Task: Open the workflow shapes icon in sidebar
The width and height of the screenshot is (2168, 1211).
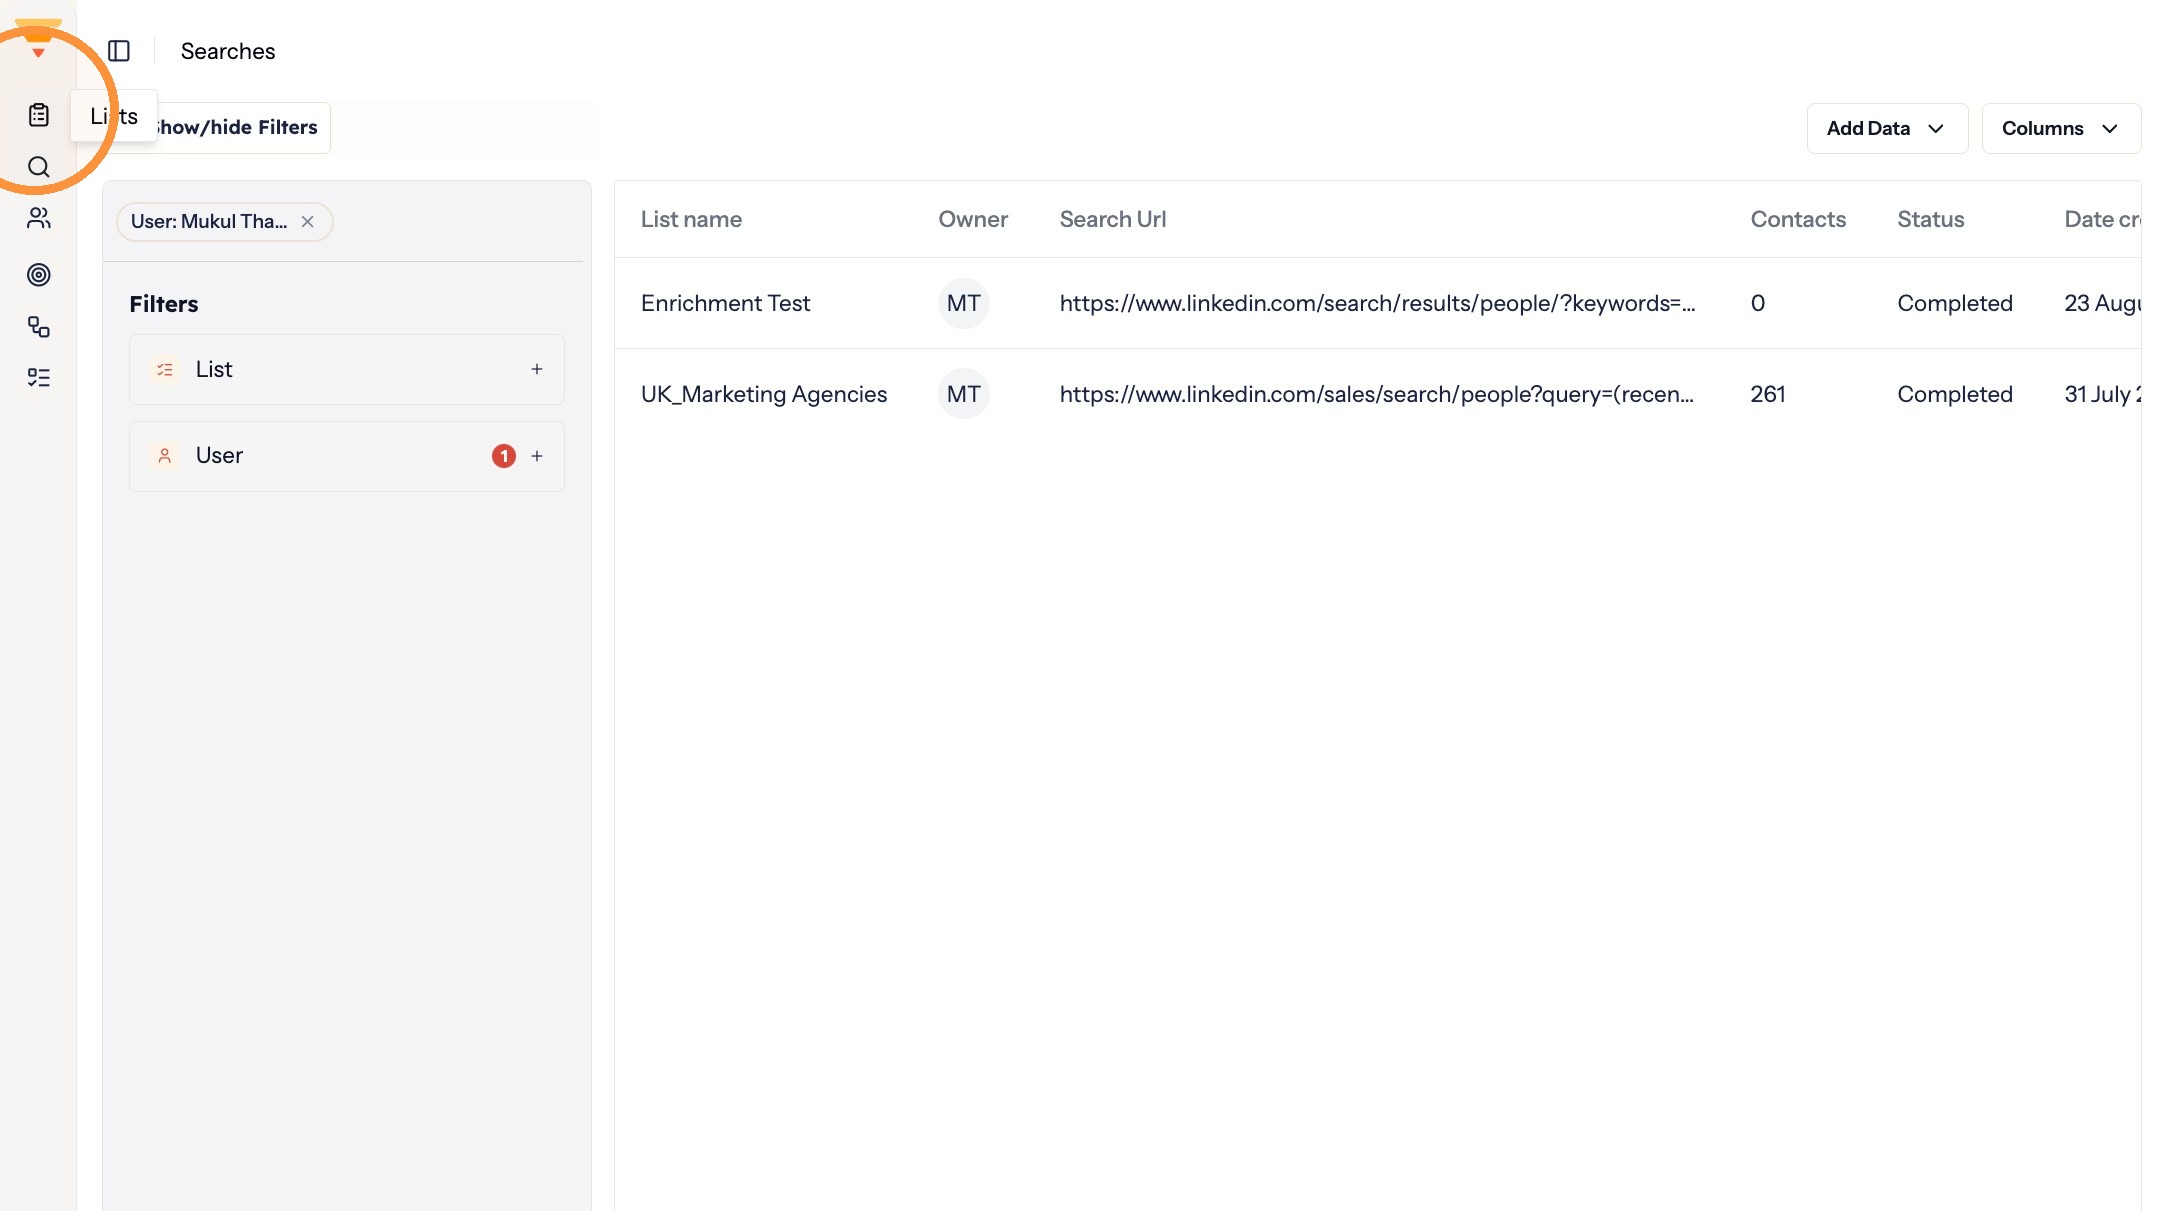Action: (x=39, y=326)
